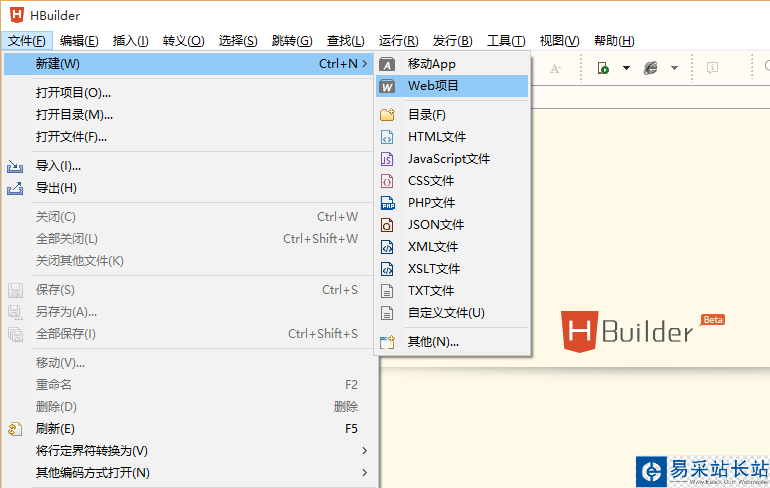Create a new XSLT文件

tap(452, 269)
